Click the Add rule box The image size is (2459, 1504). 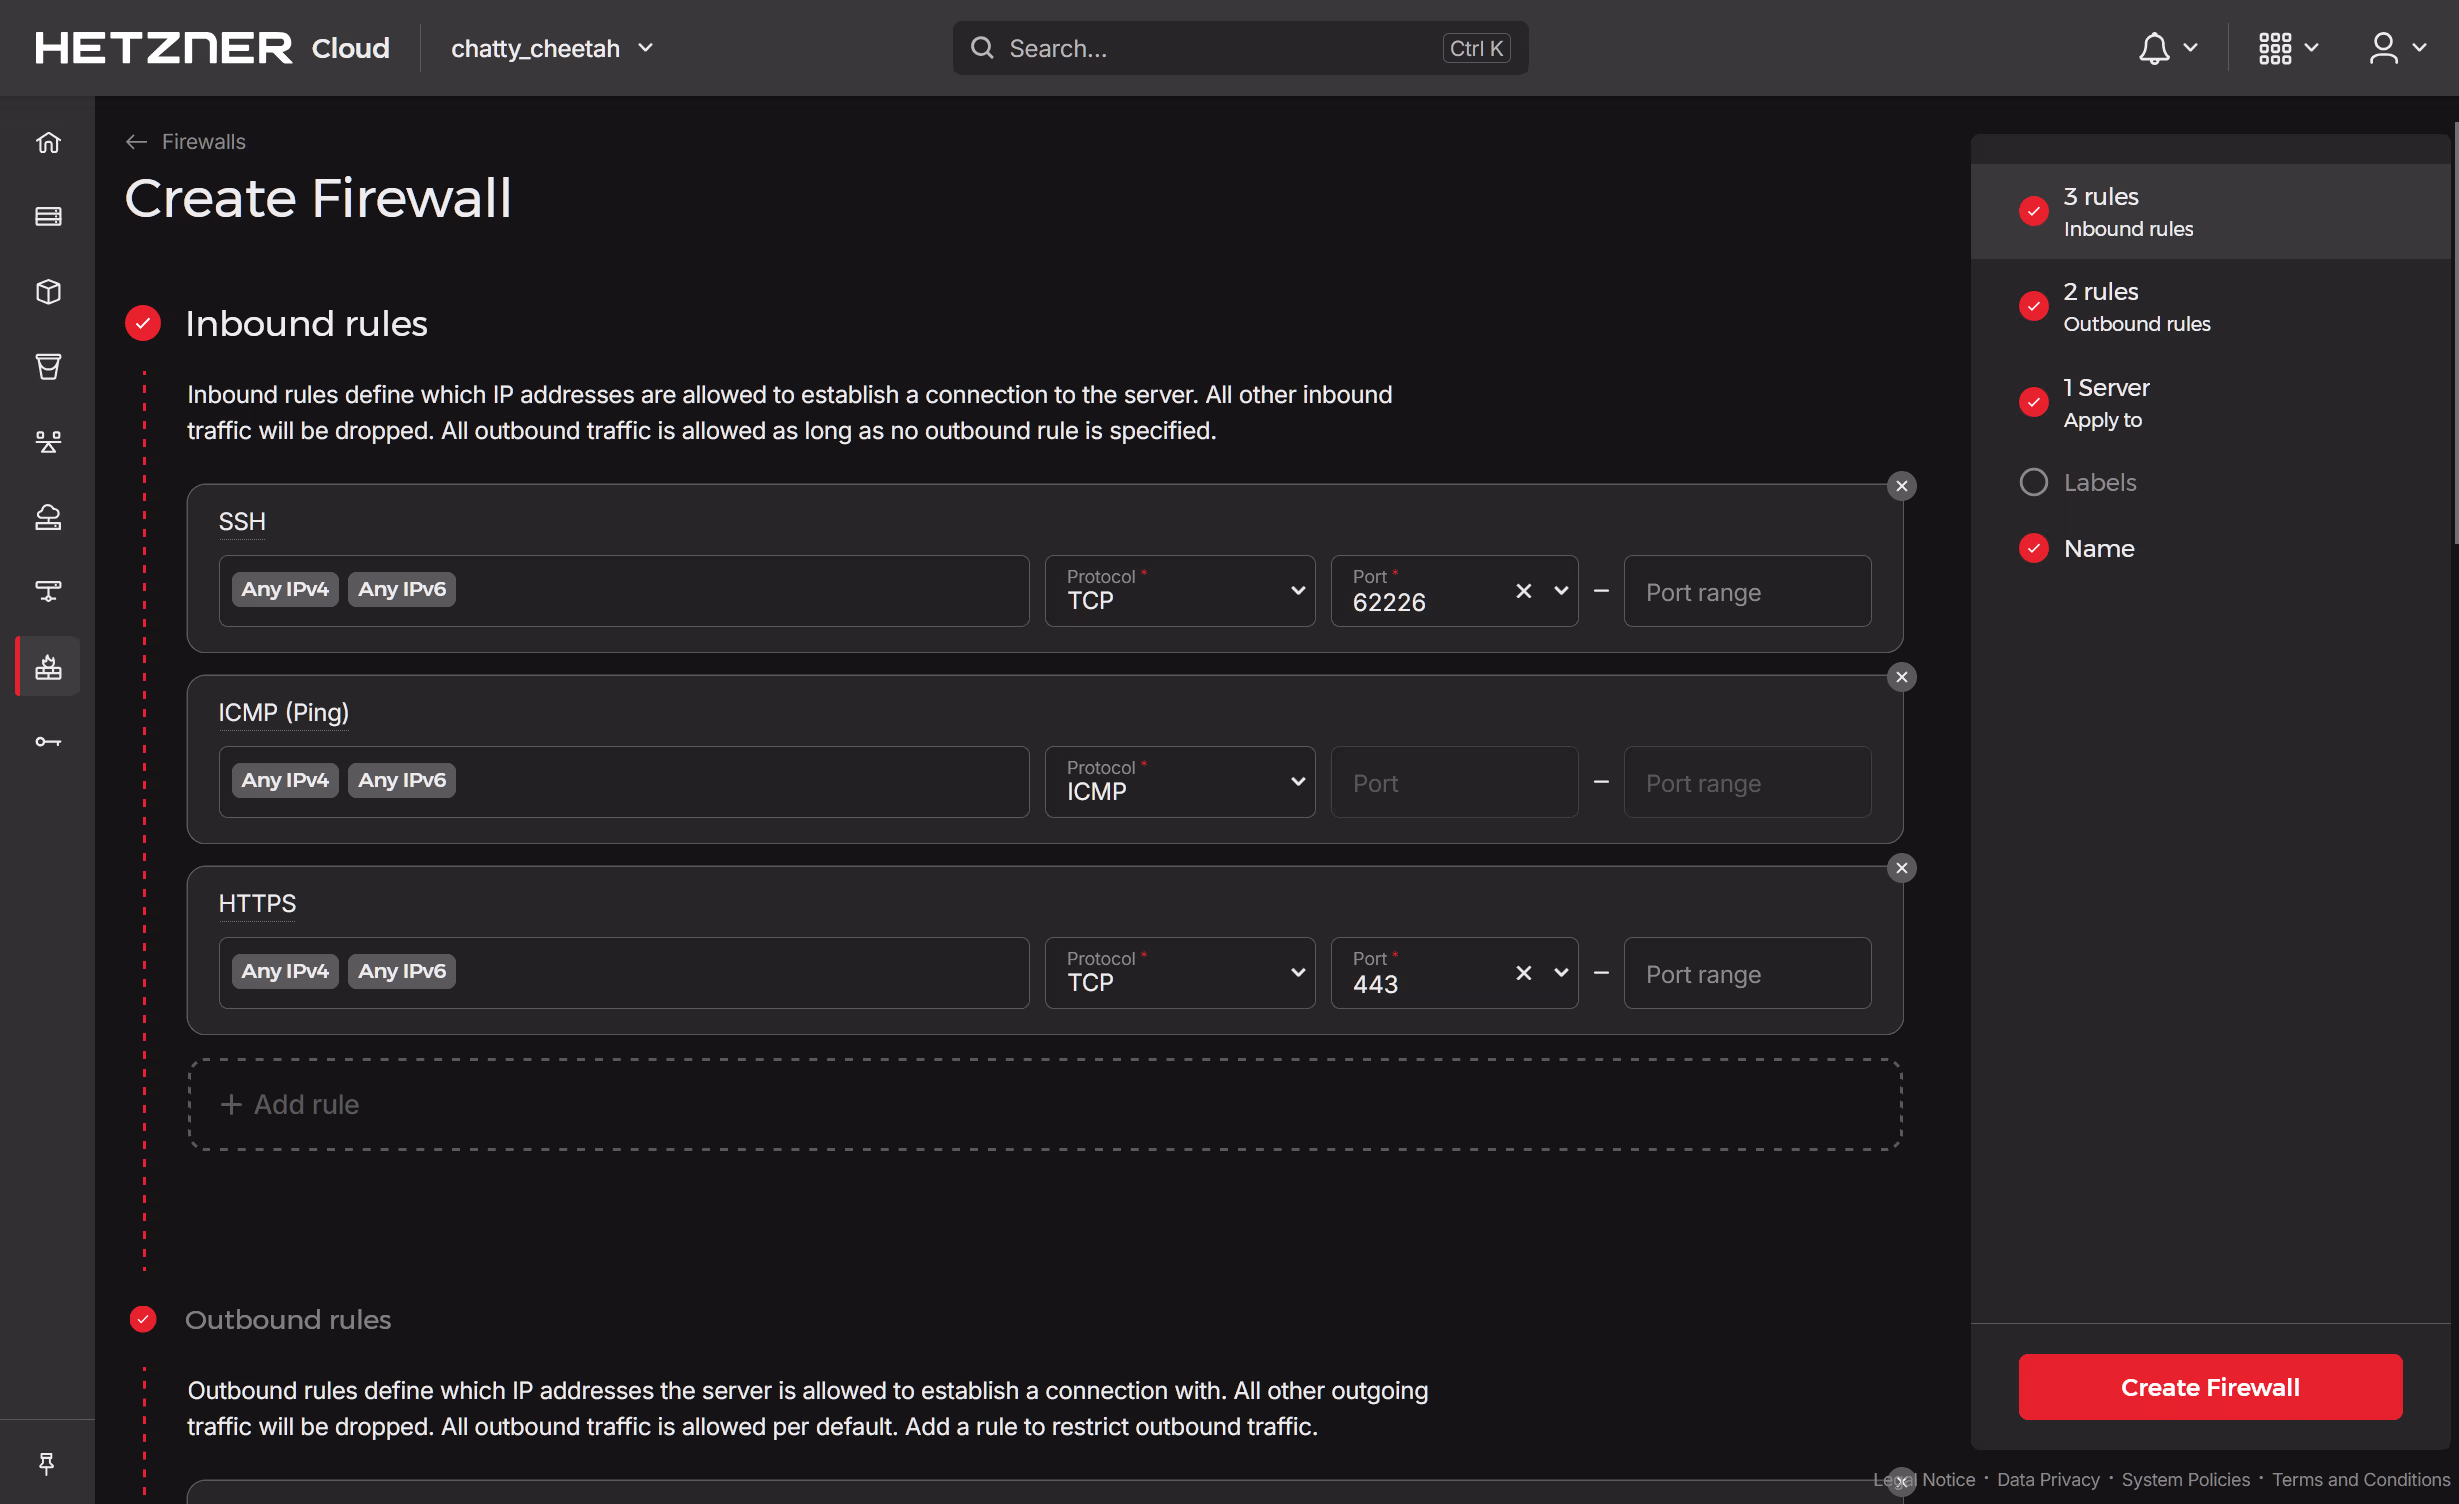(x=1044, y=1104)
